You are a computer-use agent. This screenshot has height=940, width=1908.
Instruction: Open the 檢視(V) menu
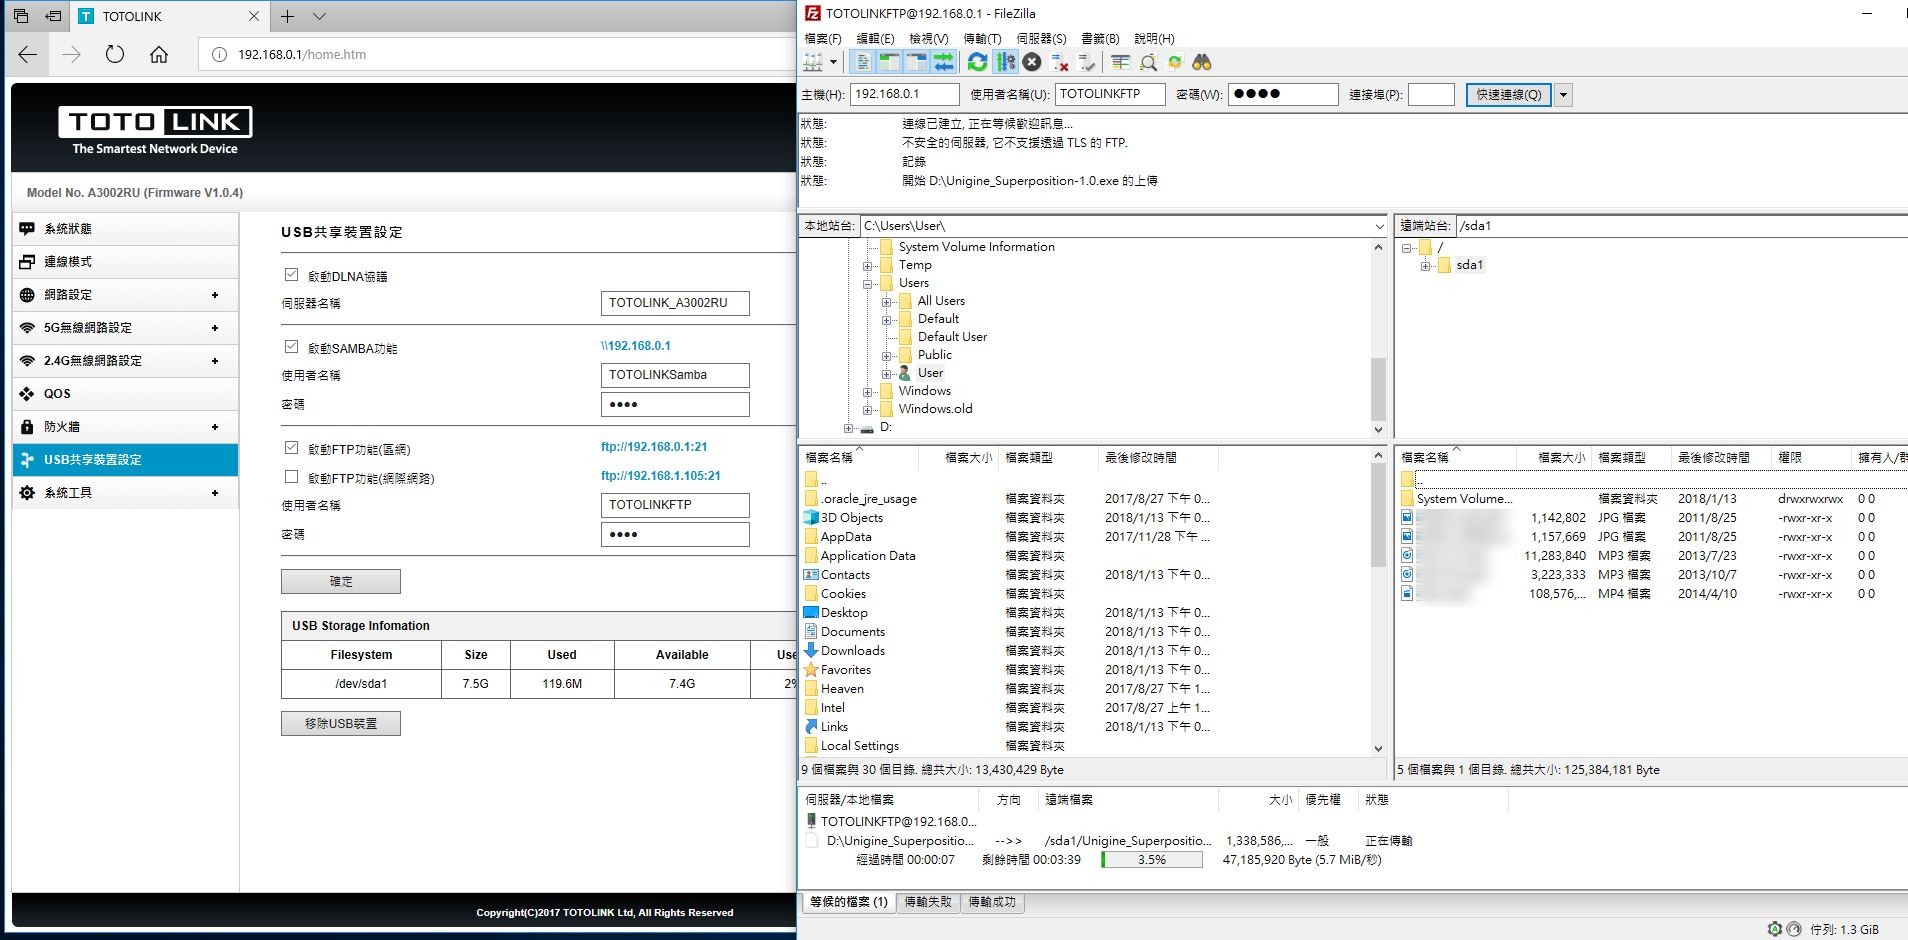(928, 38)
